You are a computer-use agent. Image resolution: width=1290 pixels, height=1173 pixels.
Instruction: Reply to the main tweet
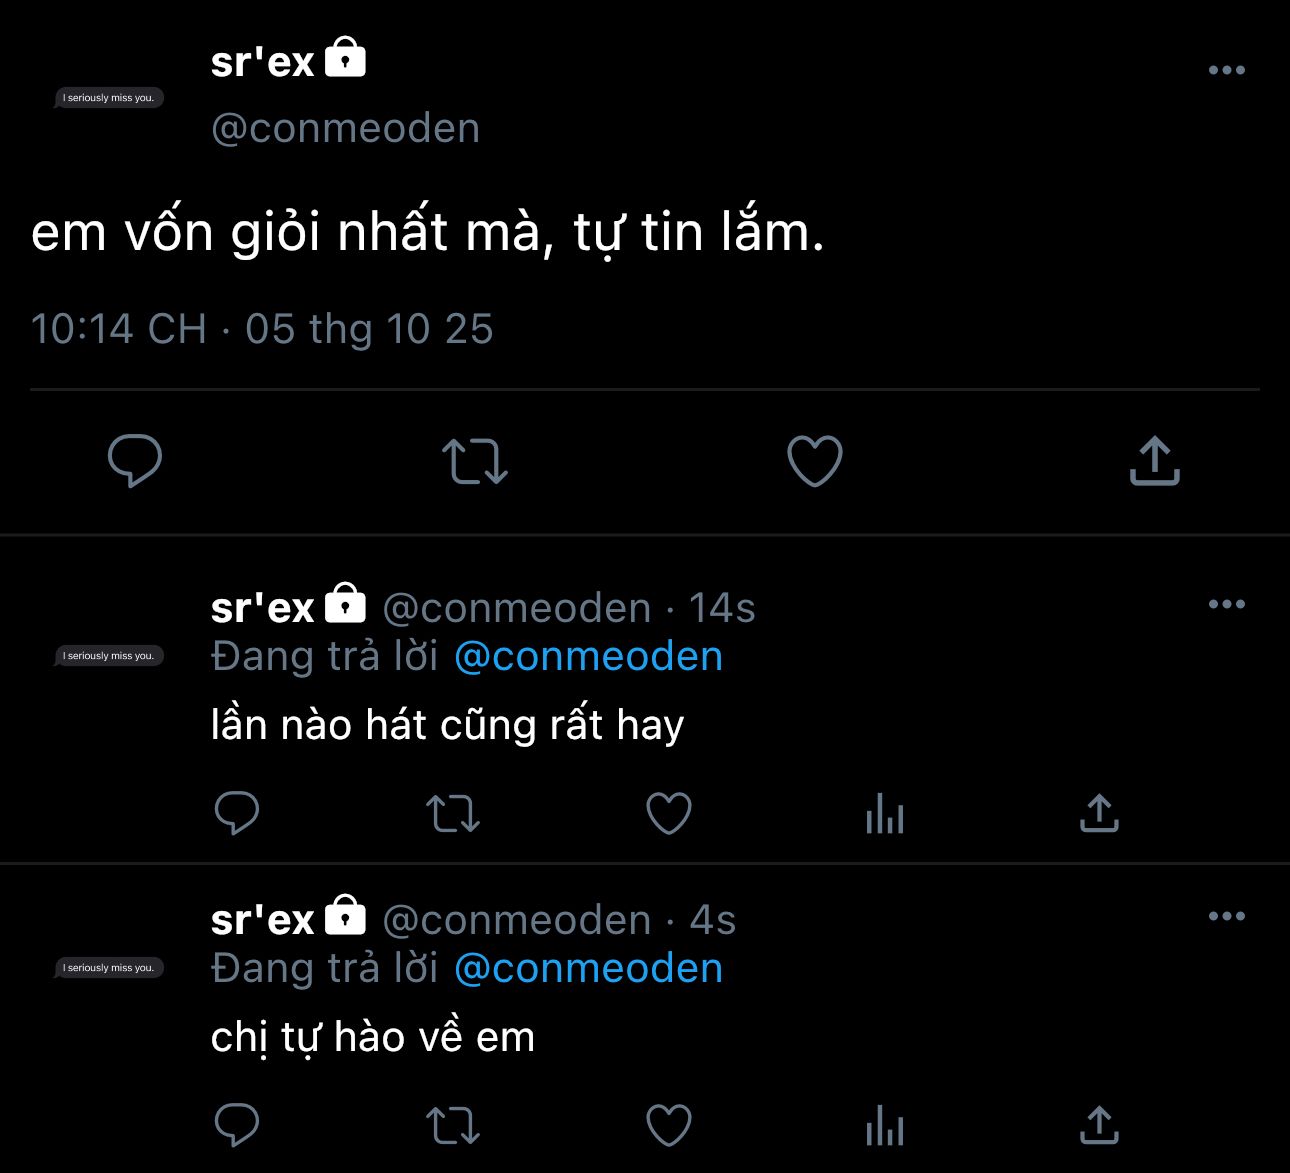click(x=135, y=461)
